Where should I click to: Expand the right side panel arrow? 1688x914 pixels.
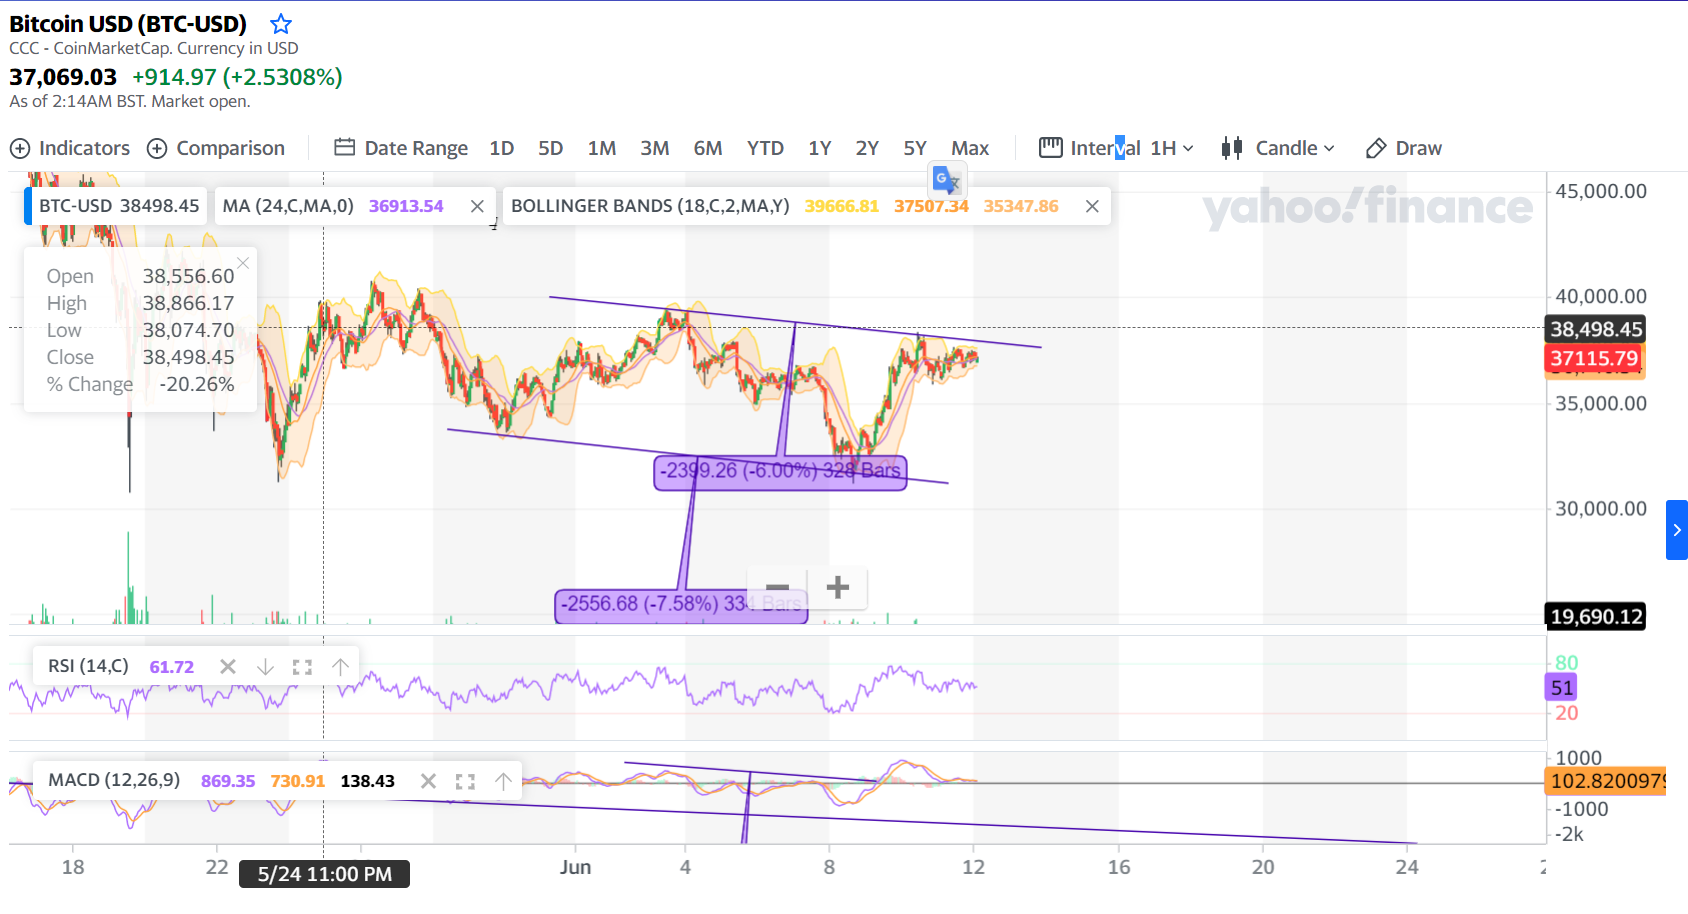pos(1677,530)
